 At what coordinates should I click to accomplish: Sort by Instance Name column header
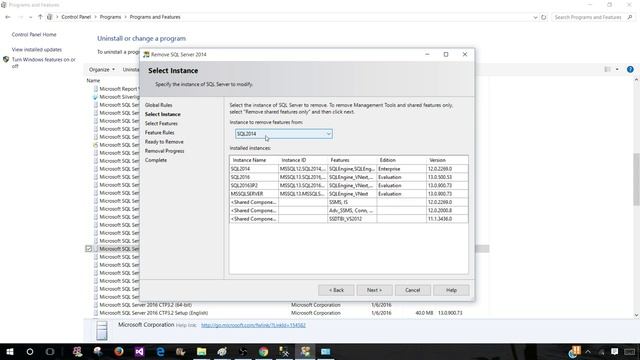click(x=254, y=160)
